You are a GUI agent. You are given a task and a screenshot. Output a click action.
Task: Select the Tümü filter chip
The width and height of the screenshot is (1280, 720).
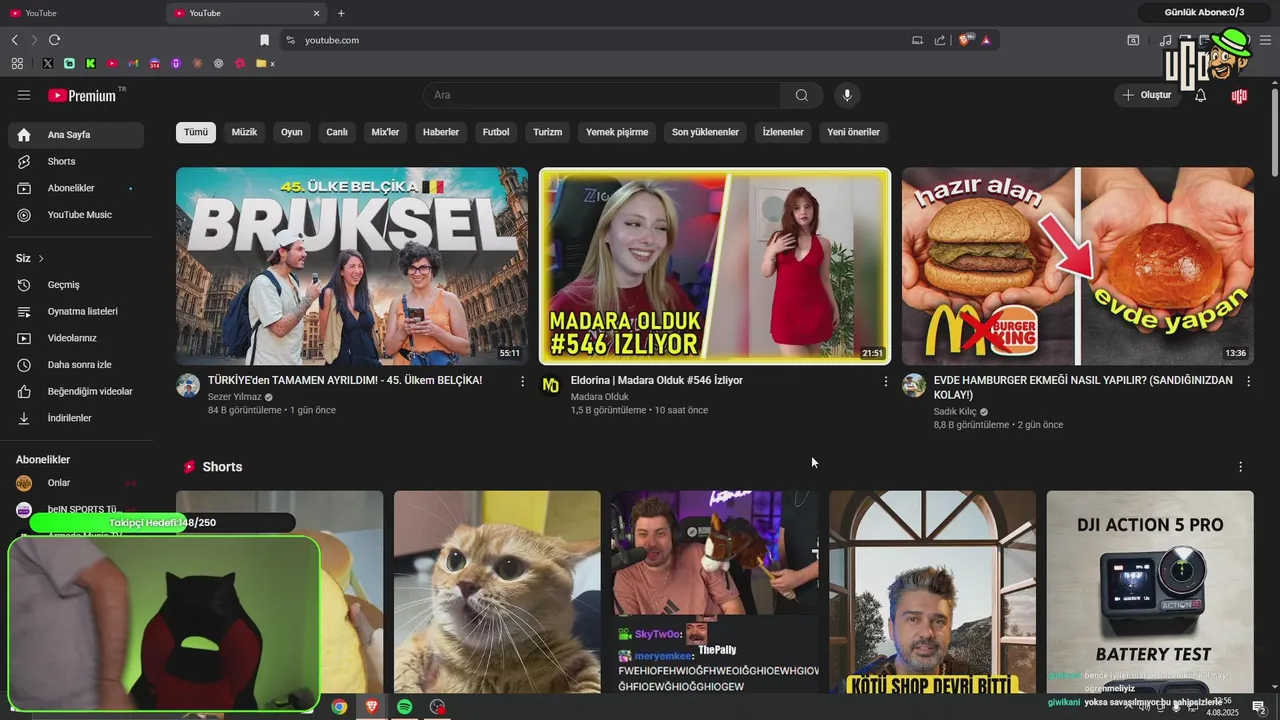(x=196, y=132)
